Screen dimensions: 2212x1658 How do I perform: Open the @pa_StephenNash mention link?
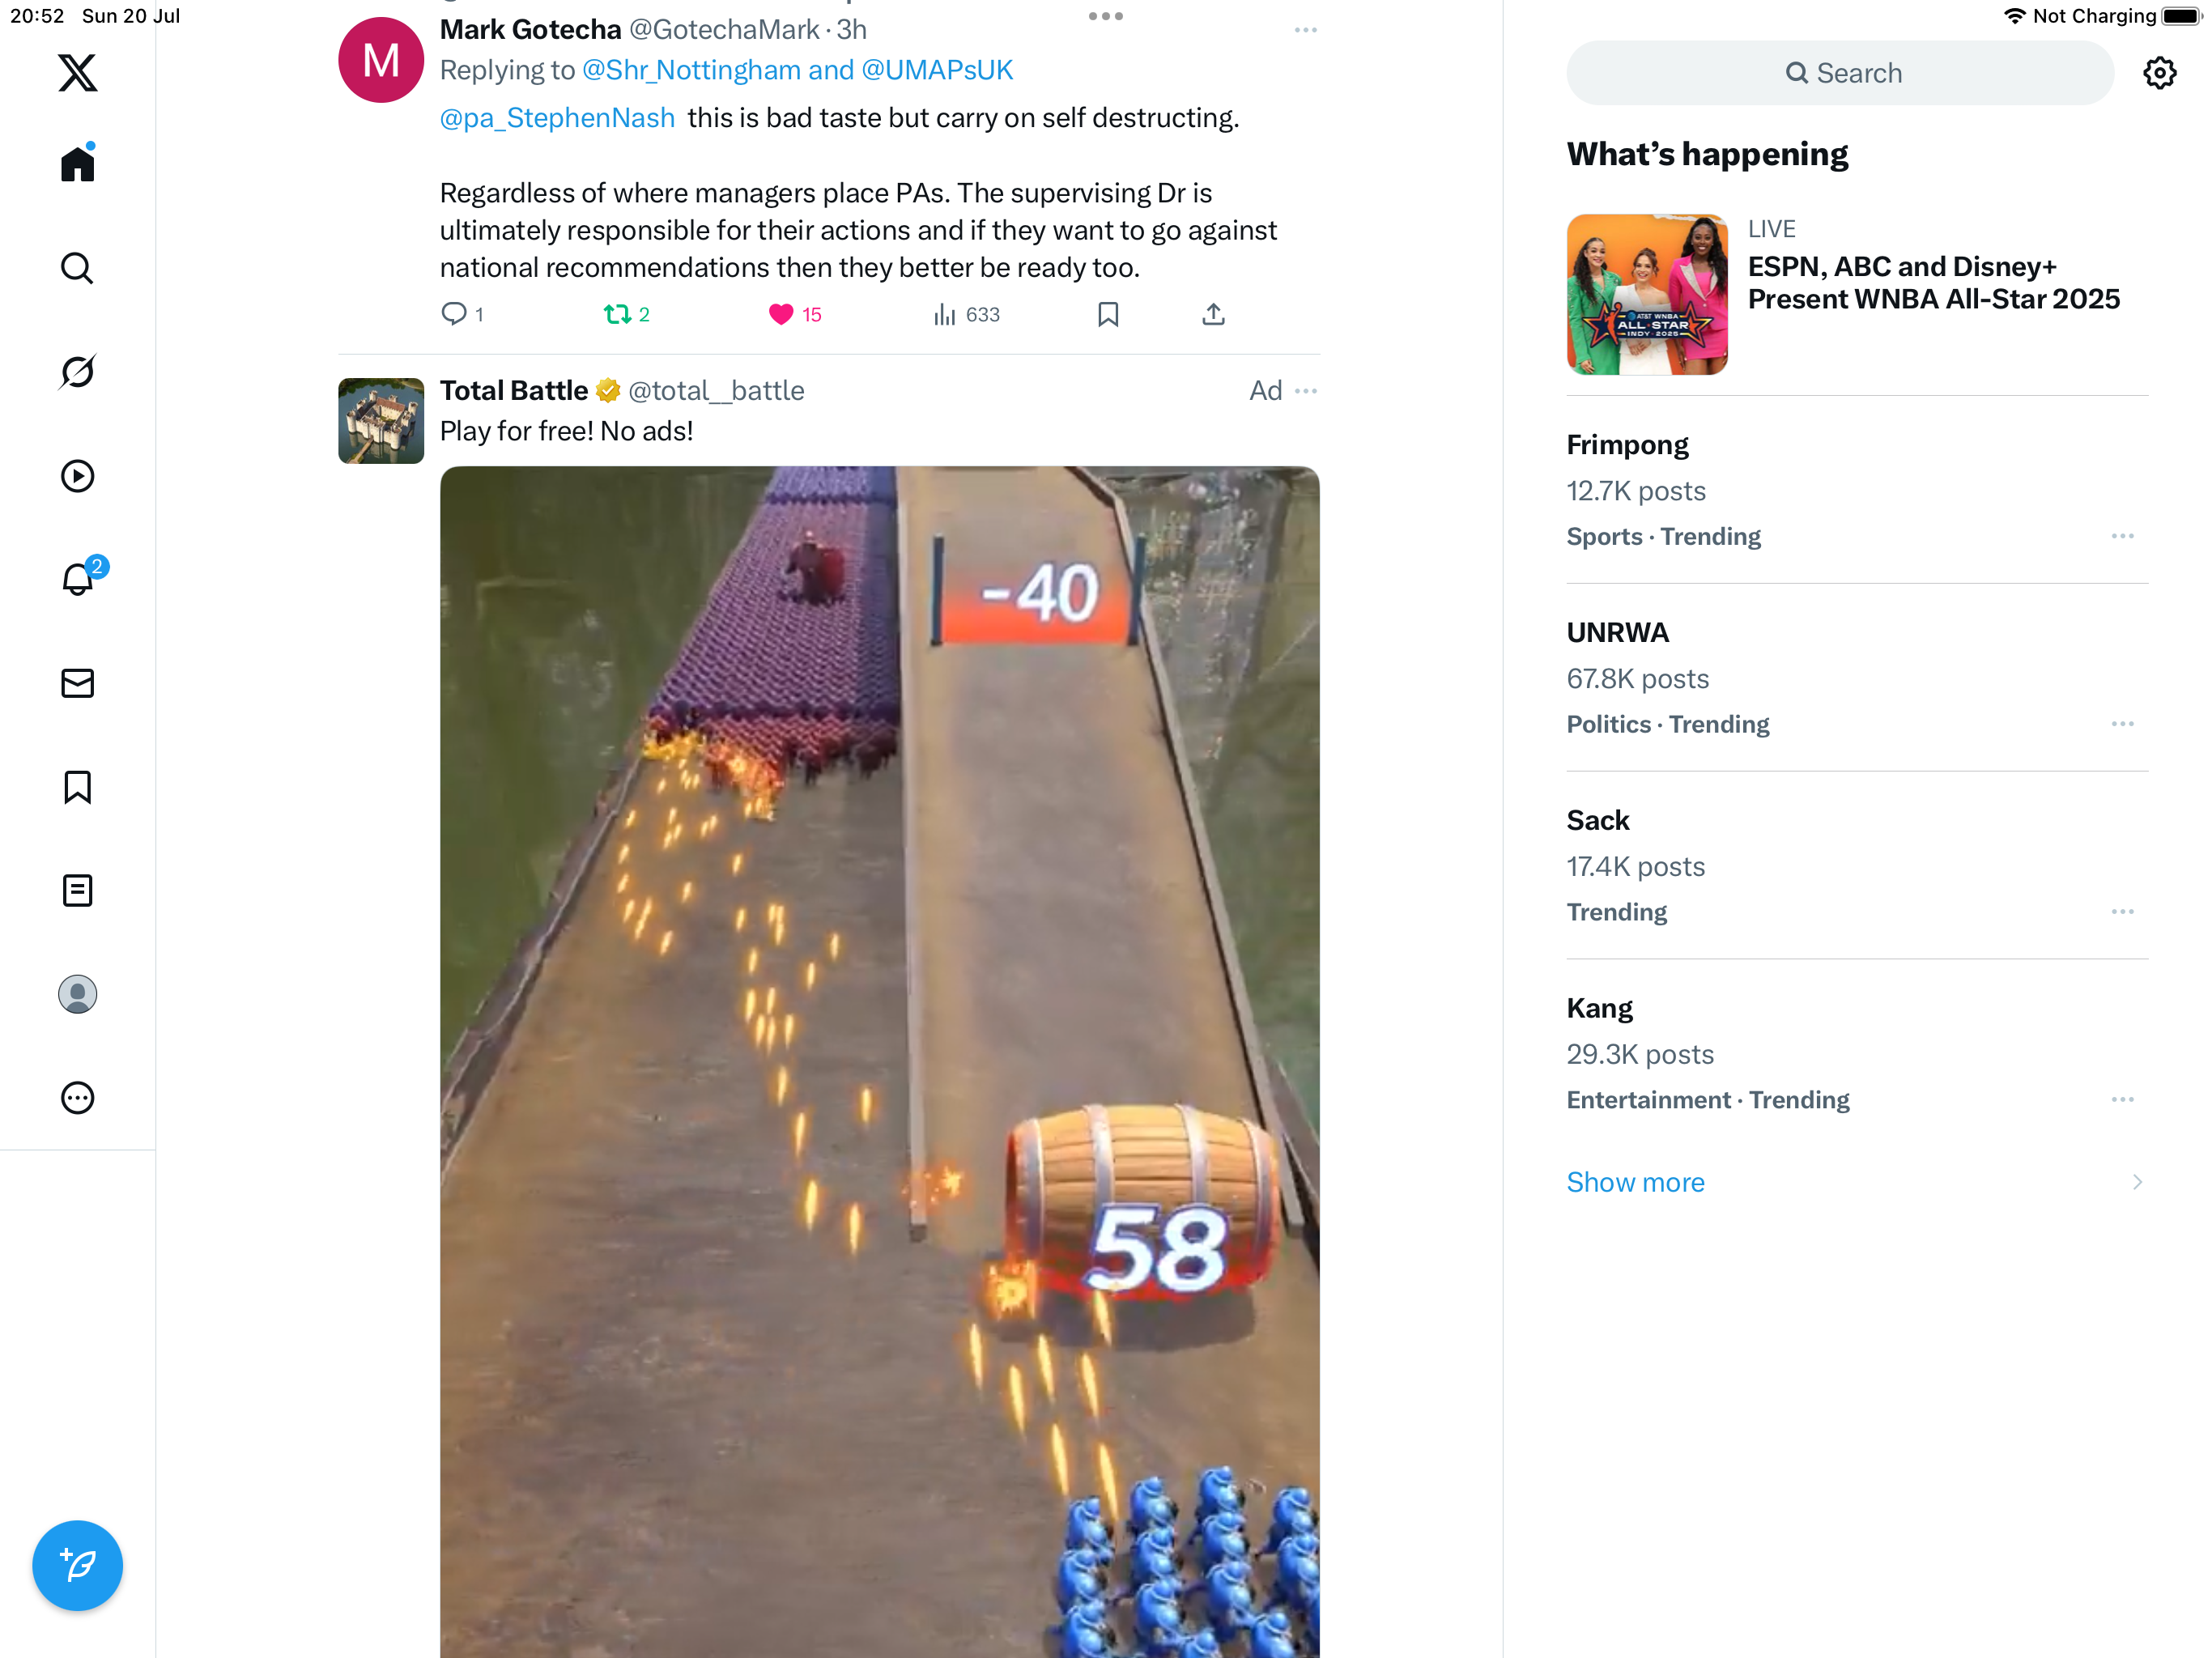[557, 118]
